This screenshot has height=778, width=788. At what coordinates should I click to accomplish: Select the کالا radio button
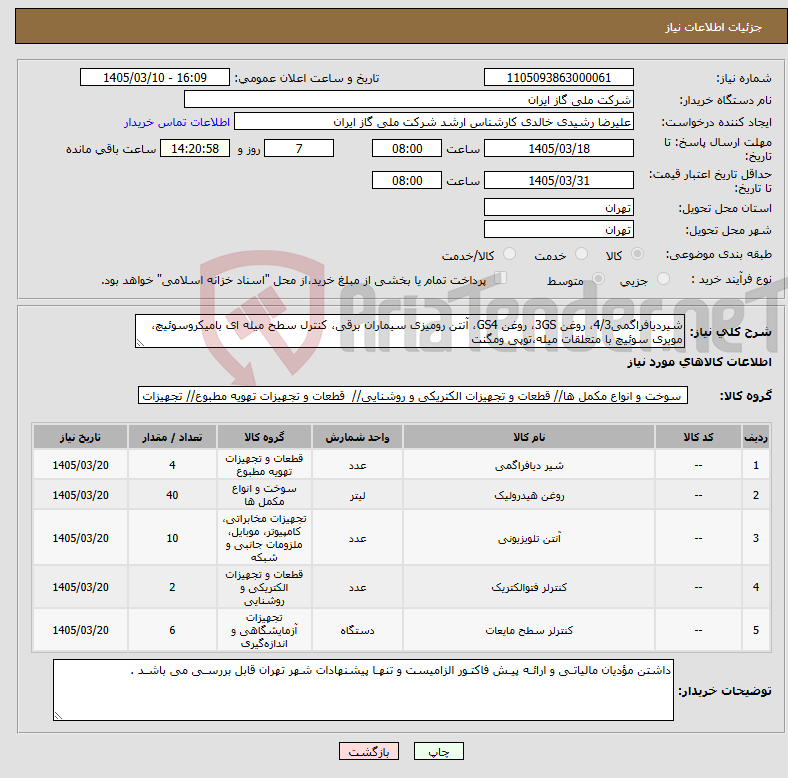pos(637,254)
